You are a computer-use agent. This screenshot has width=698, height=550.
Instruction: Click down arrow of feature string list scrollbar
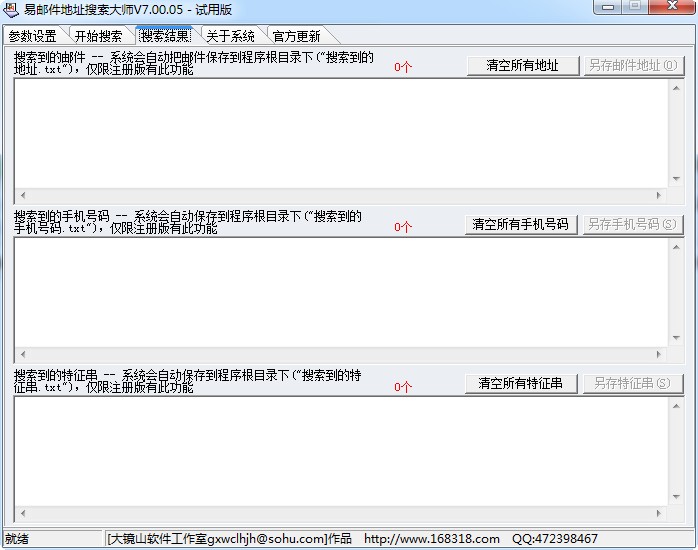[676, 497]
